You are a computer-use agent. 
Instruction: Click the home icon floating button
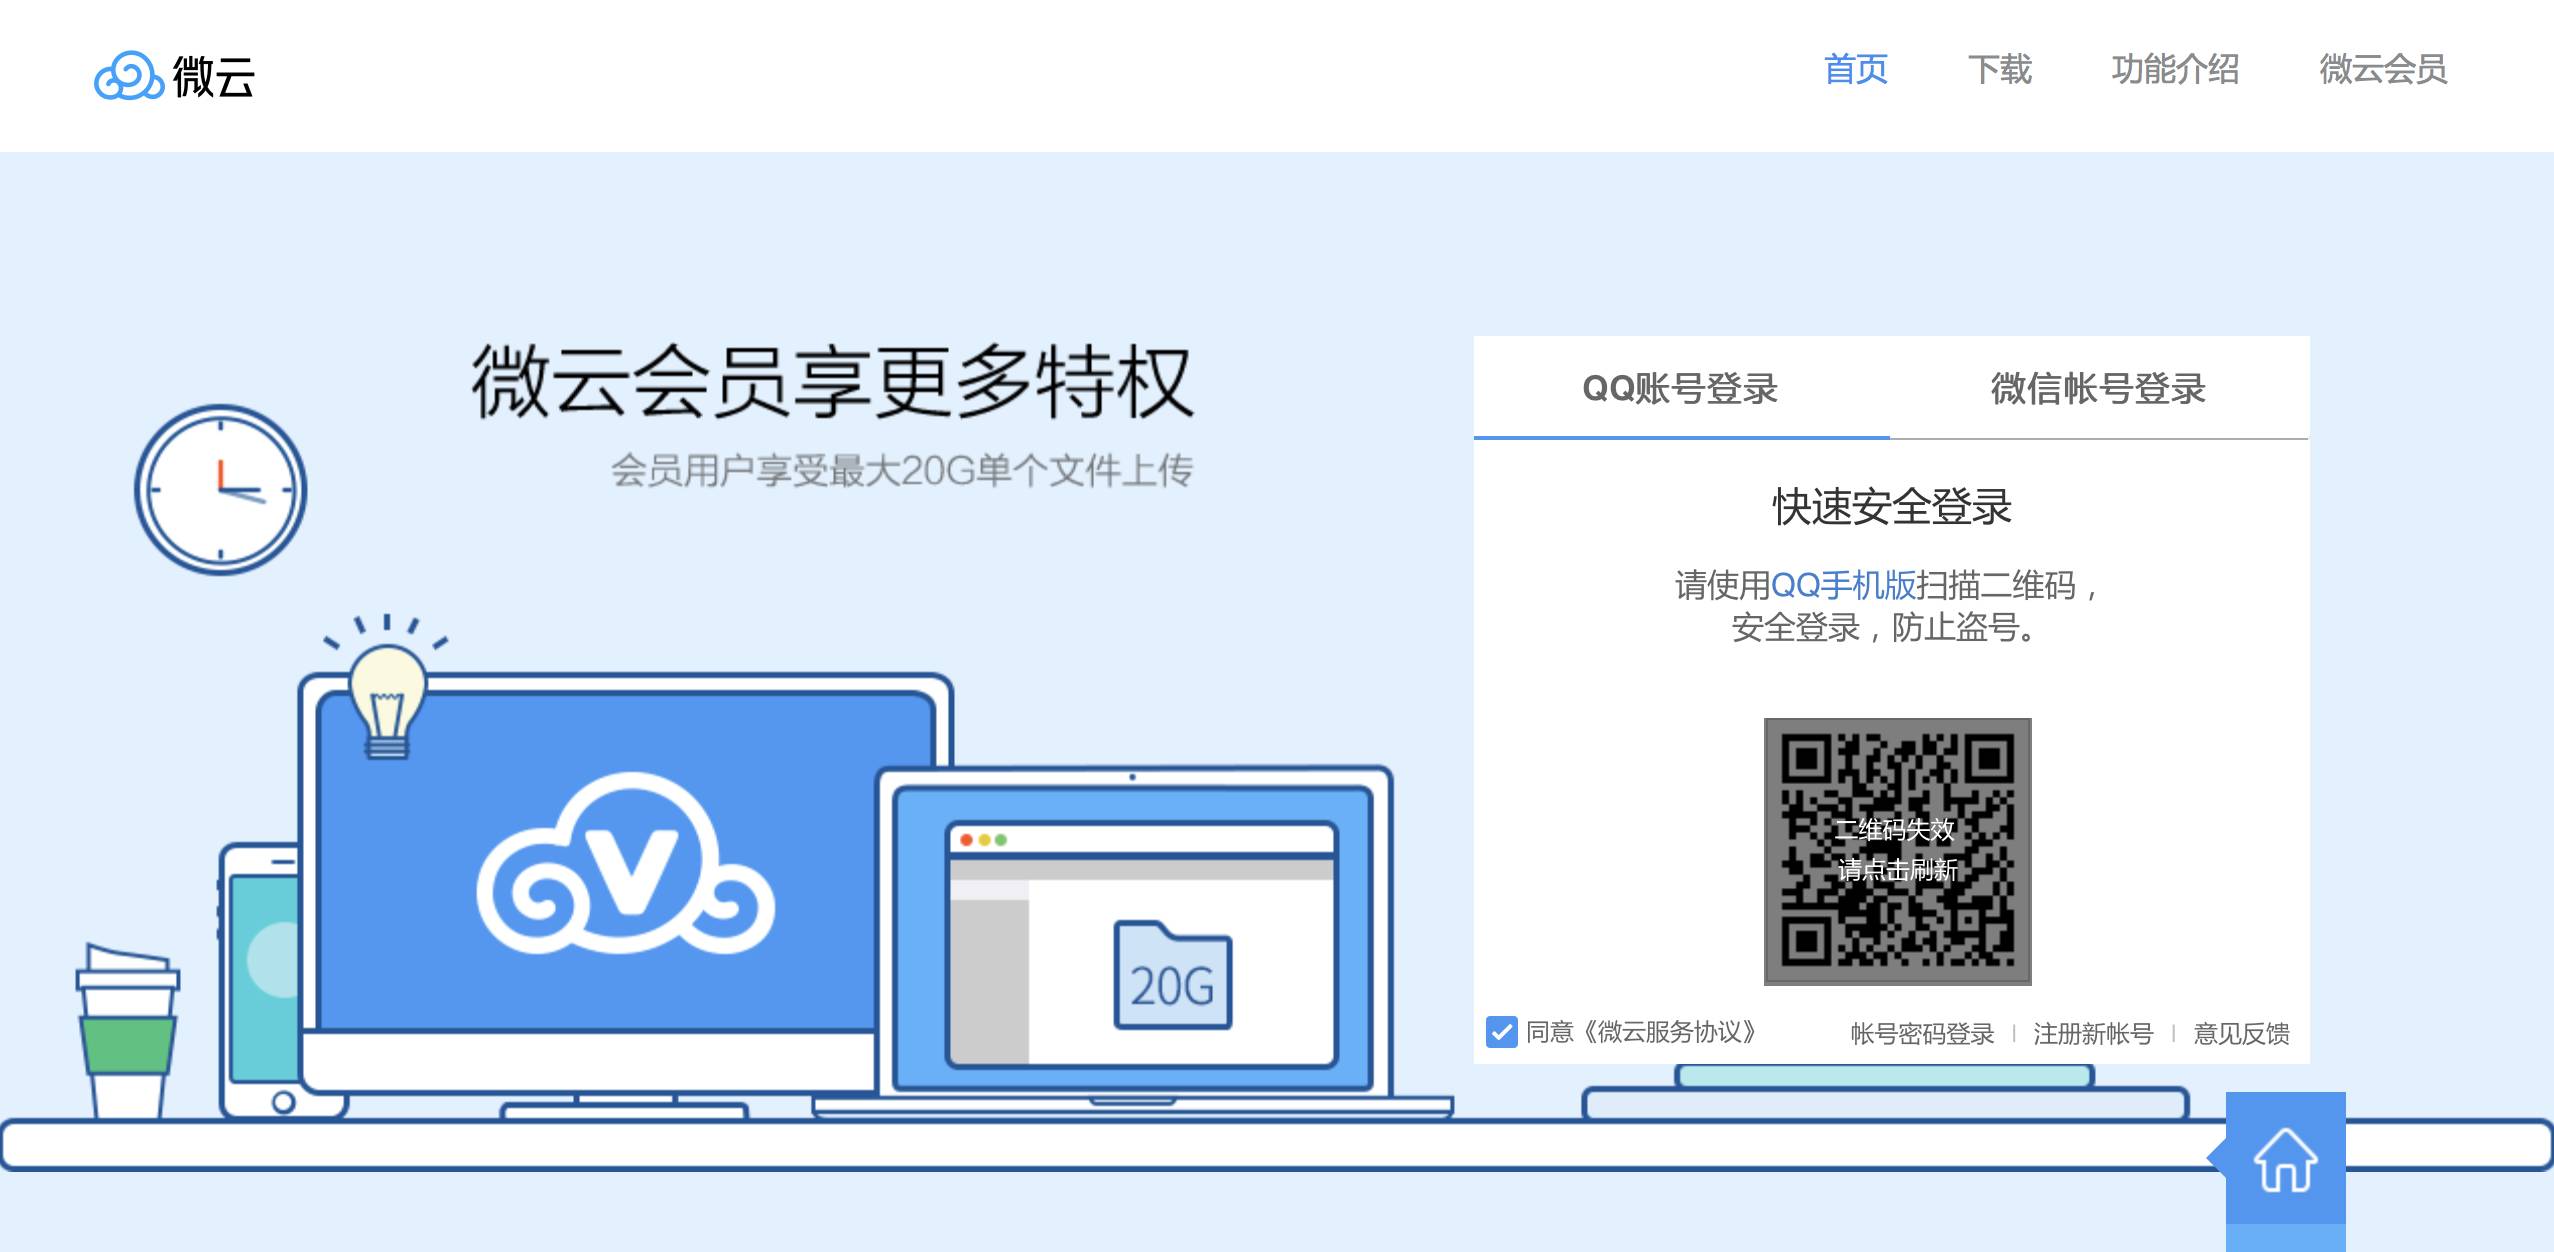[x=2285, y=1160]
